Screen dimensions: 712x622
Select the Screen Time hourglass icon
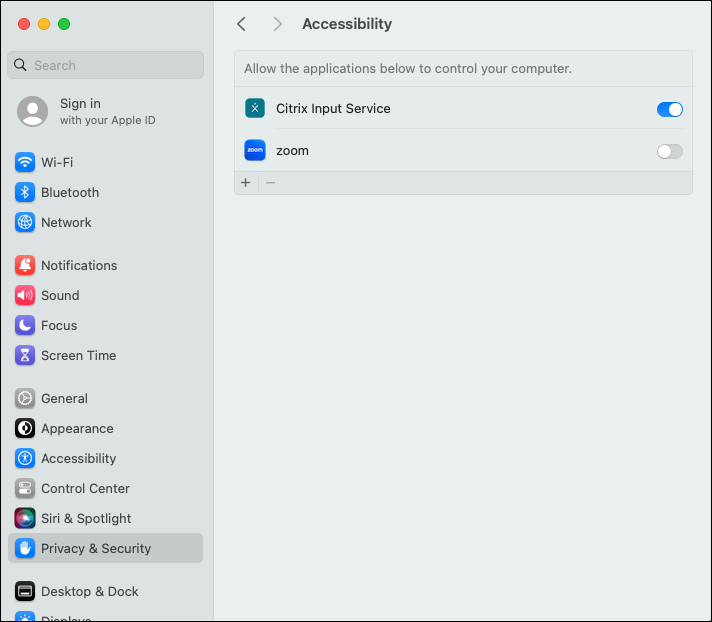click(25, 355)
